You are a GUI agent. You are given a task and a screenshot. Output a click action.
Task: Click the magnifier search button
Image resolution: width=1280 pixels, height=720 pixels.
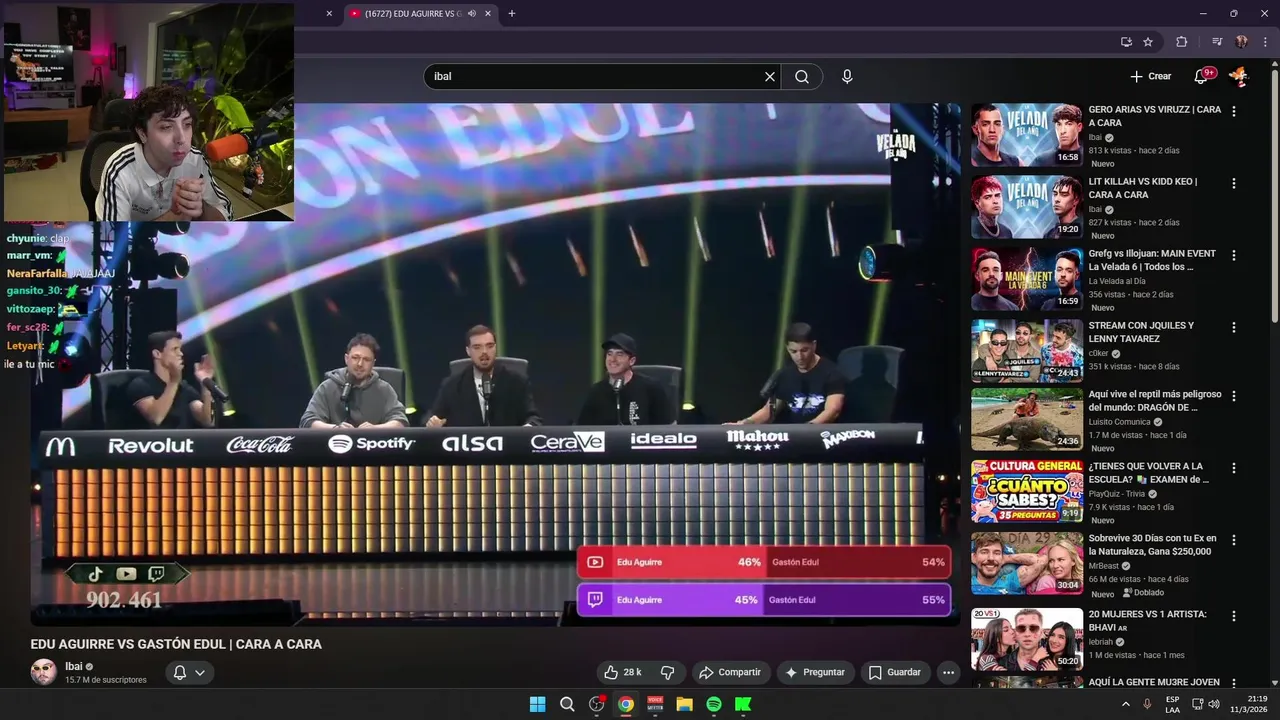802,76
